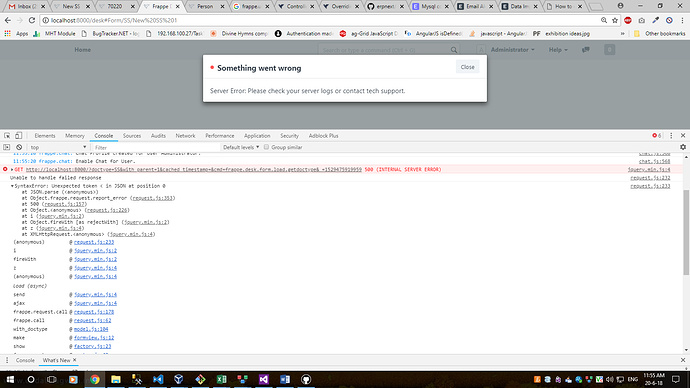Click the console vertical scrollbar
The height and width of the screenshot is (388, 690).
(686, 232)
